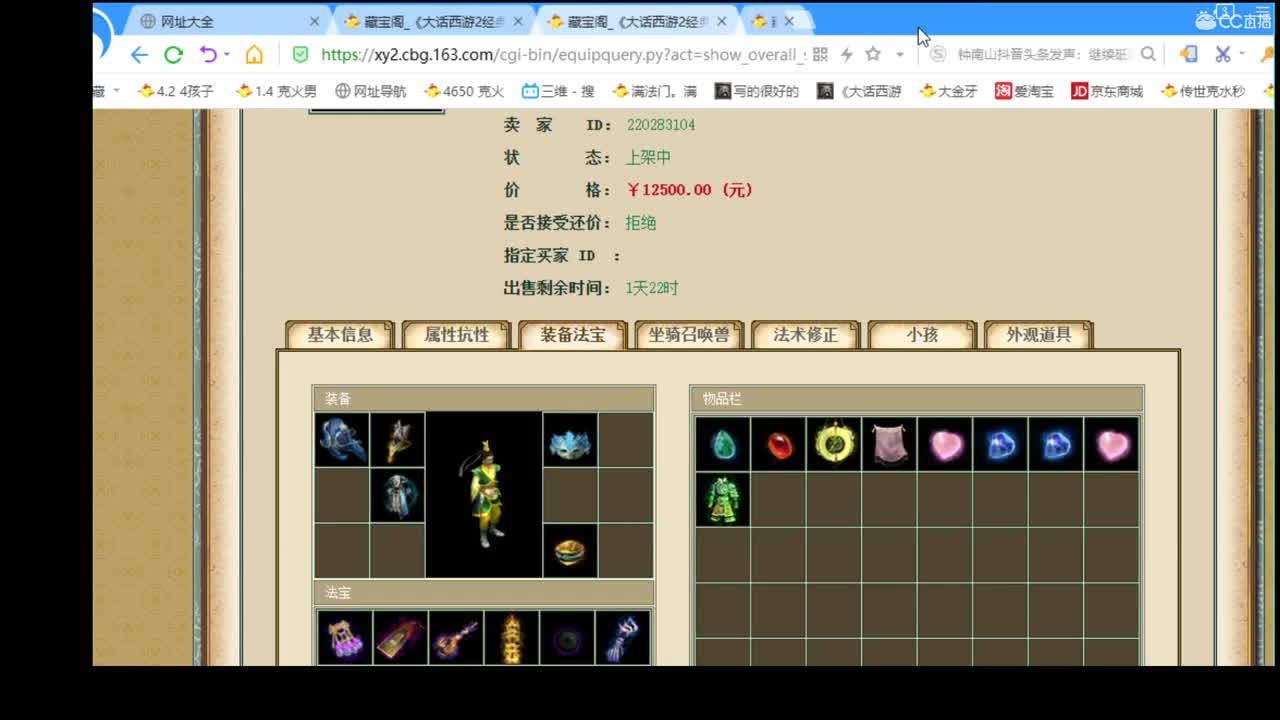Open the 法术修正 tab

pos(805,335)
